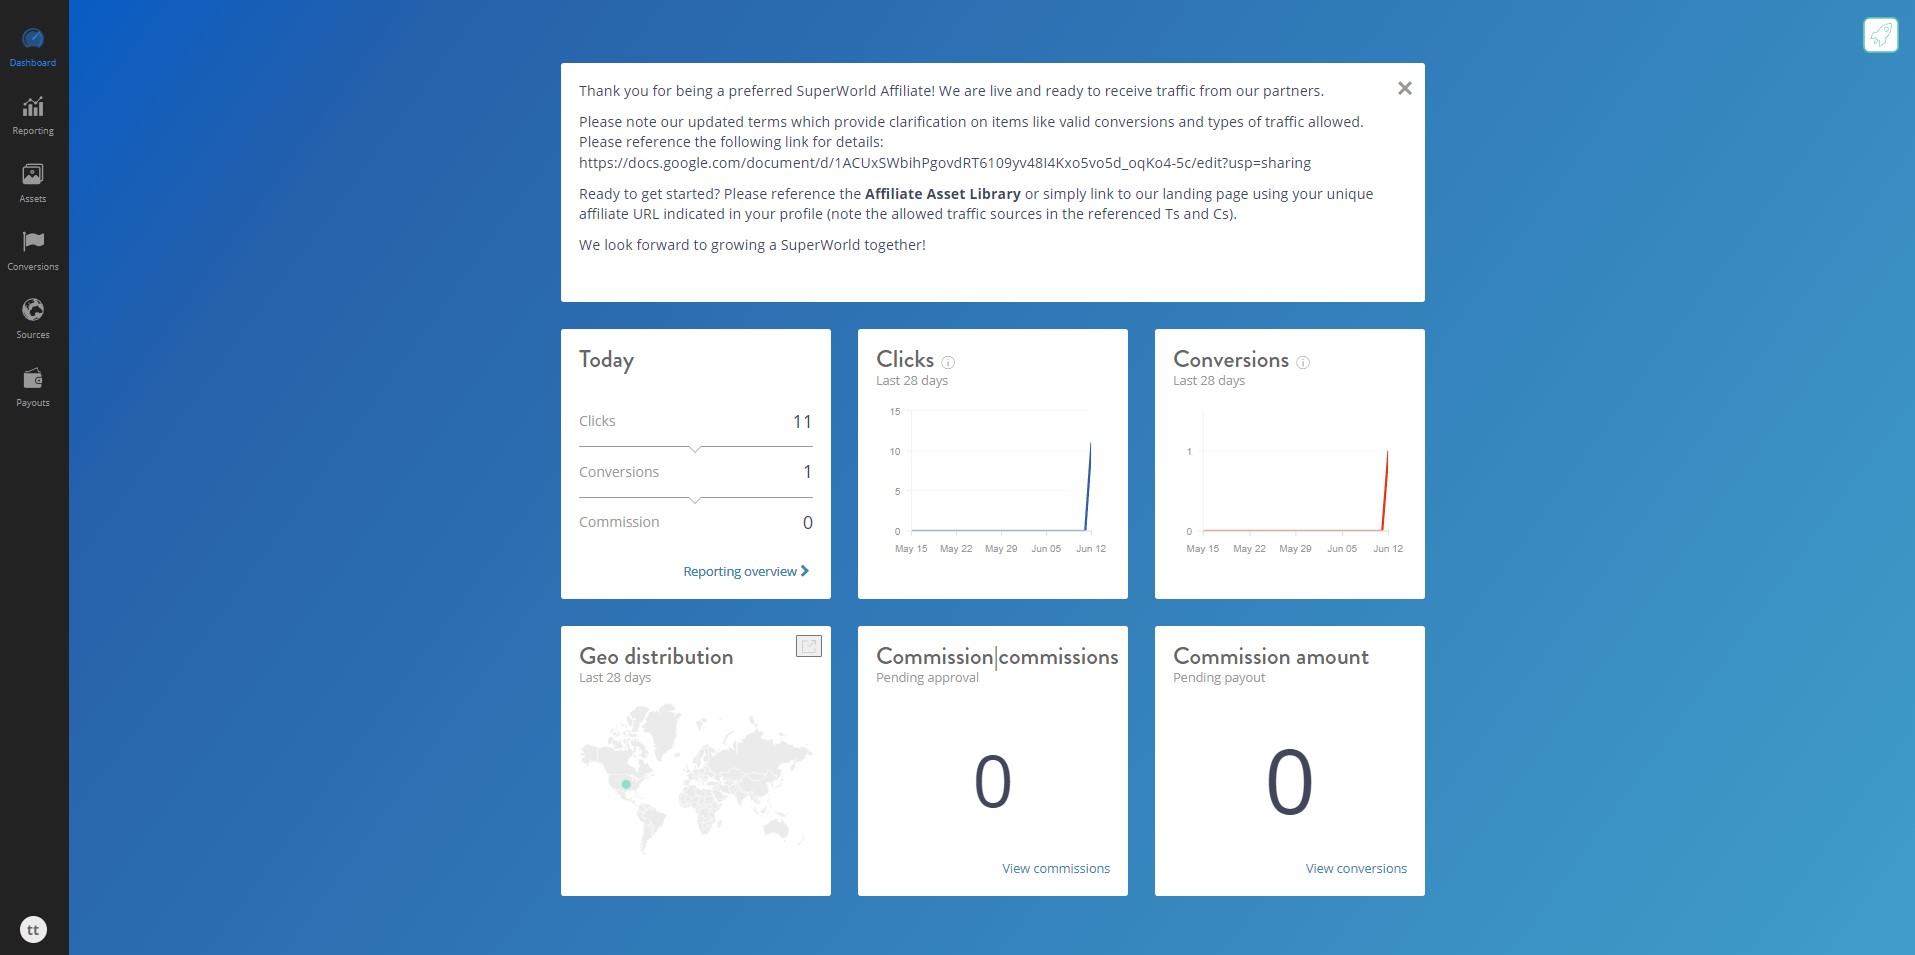The height and width of the screenshot is (955, 1915).
Task: Open the Dashboard section in sidebar
Action: (33, 48)
